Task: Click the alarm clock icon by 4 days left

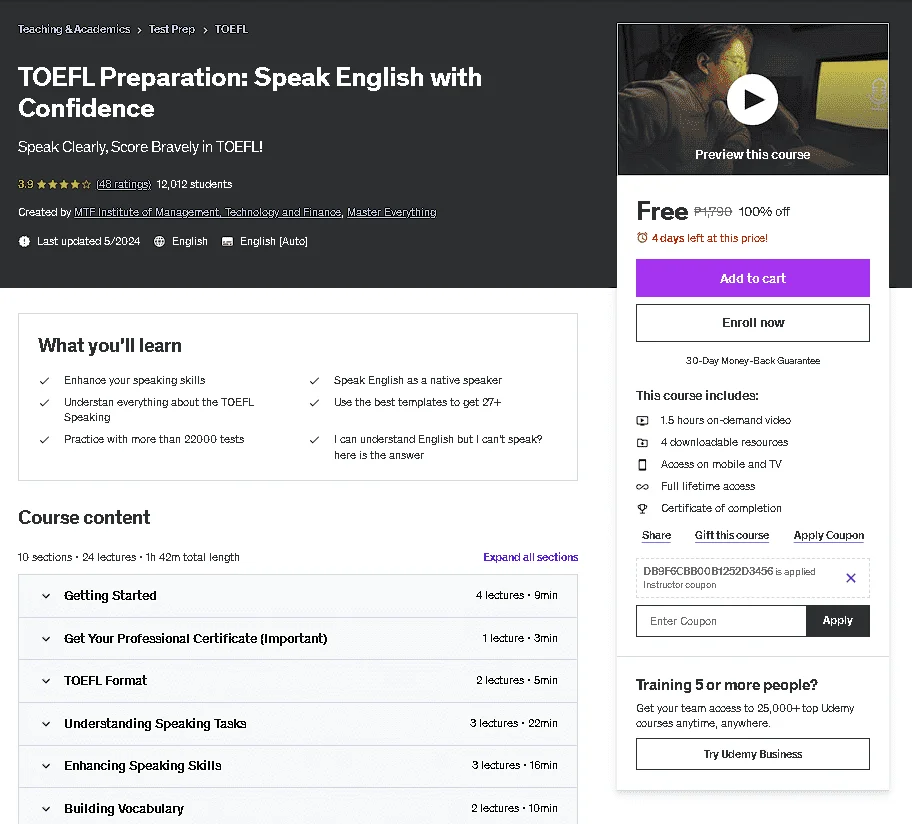Action: point(642,238)
